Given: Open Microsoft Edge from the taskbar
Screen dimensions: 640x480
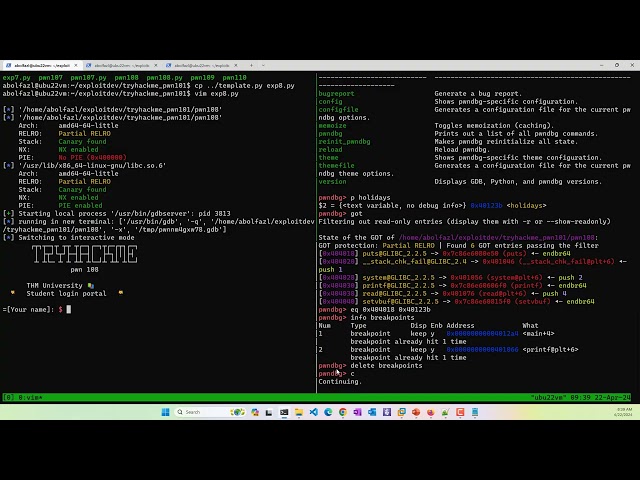Looking at the screenshot, I should pos(328,412).
